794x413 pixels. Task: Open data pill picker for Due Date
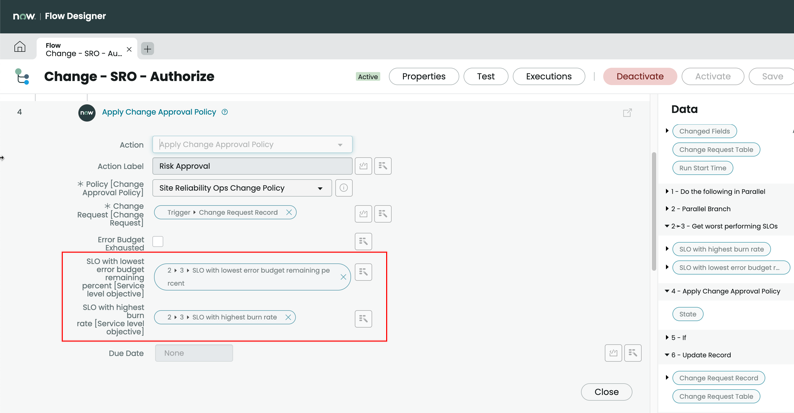pos(633,353)
